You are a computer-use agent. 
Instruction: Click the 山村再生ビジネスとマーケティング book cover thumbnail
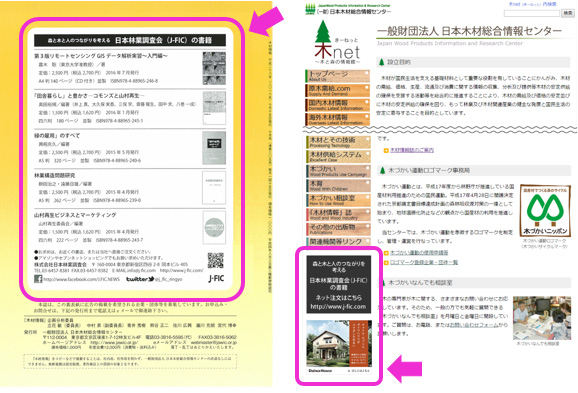[214, 227]
